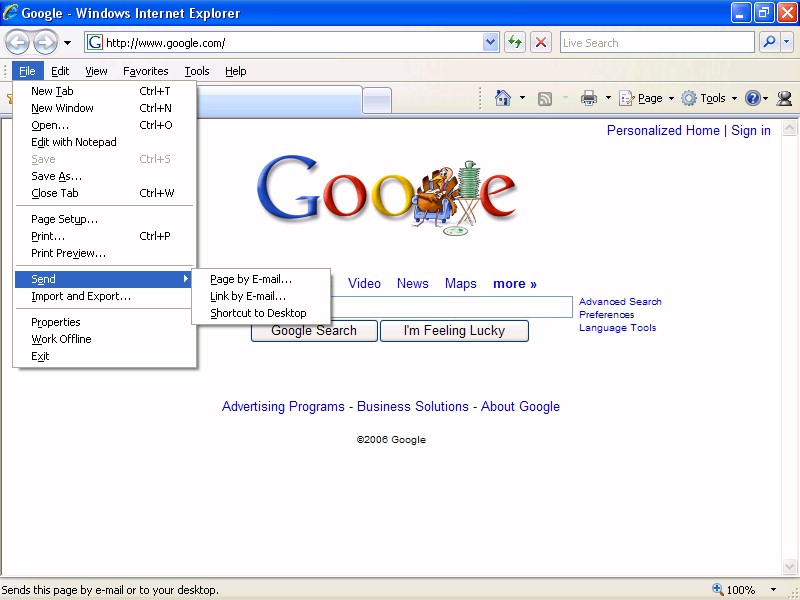Open search provider options dropdown
Screen dimensions: 800x600
tap(787, 42)
